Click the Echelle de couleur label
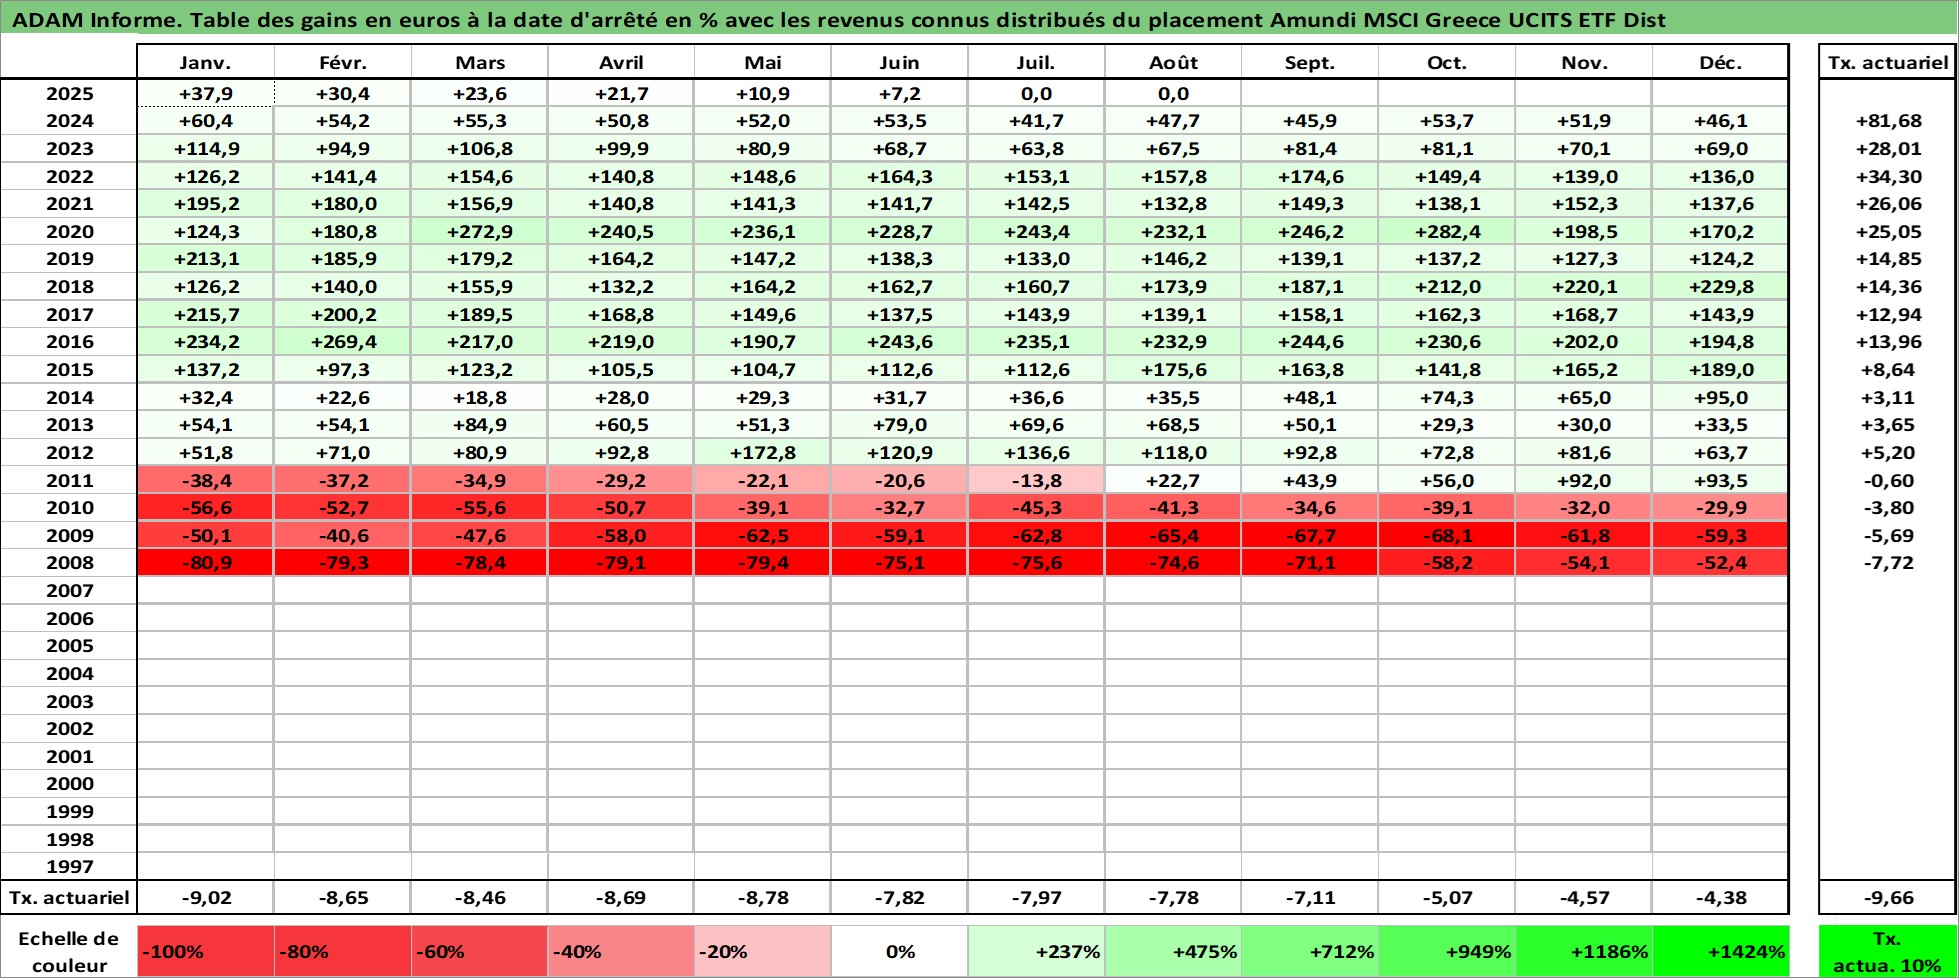Screen dimensions: 1959x978 coord(69,951)
